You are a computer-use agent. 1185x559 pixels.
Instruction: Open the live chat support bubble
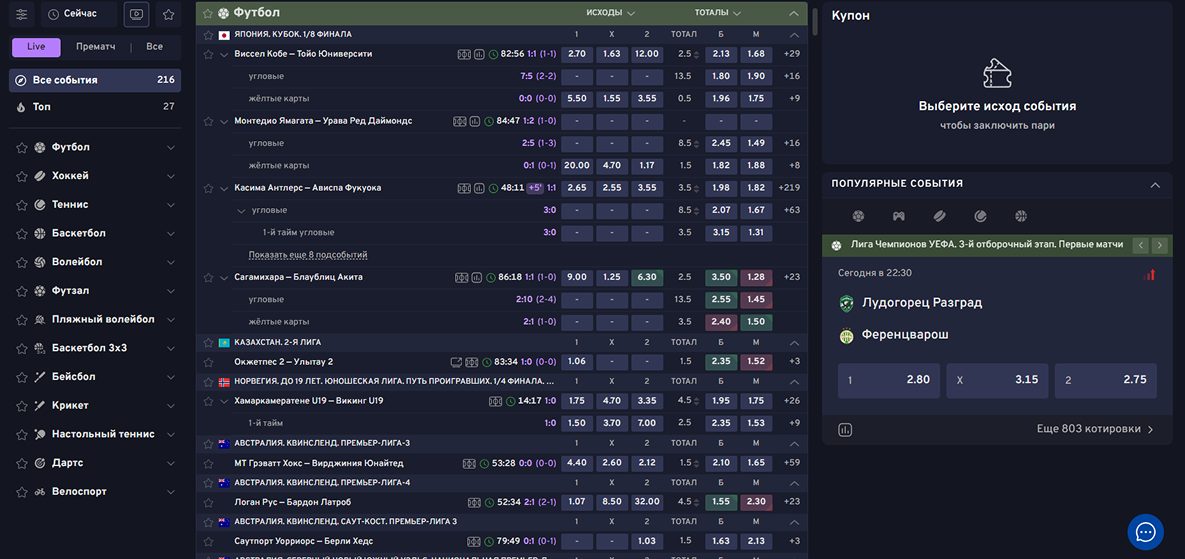tap(1145, 531)
